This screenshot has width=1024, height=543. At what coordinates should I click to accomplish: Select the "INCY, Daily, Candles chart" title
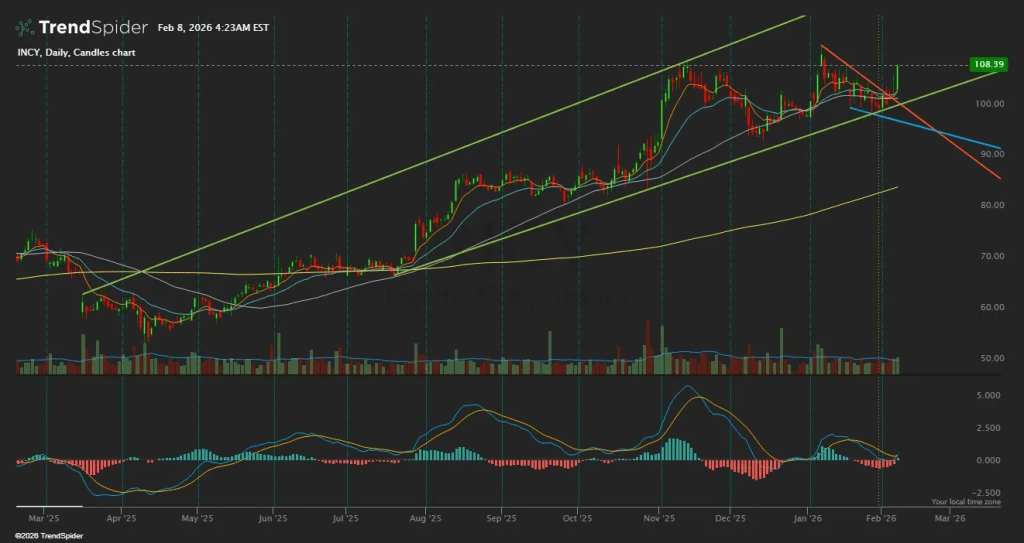[x=75, y=52]
